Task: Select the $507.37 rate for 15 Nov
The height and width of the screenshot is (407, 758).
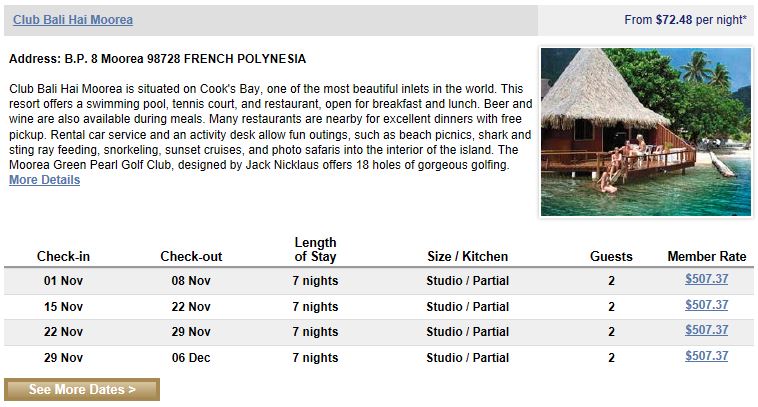Action: coord(706,305)
